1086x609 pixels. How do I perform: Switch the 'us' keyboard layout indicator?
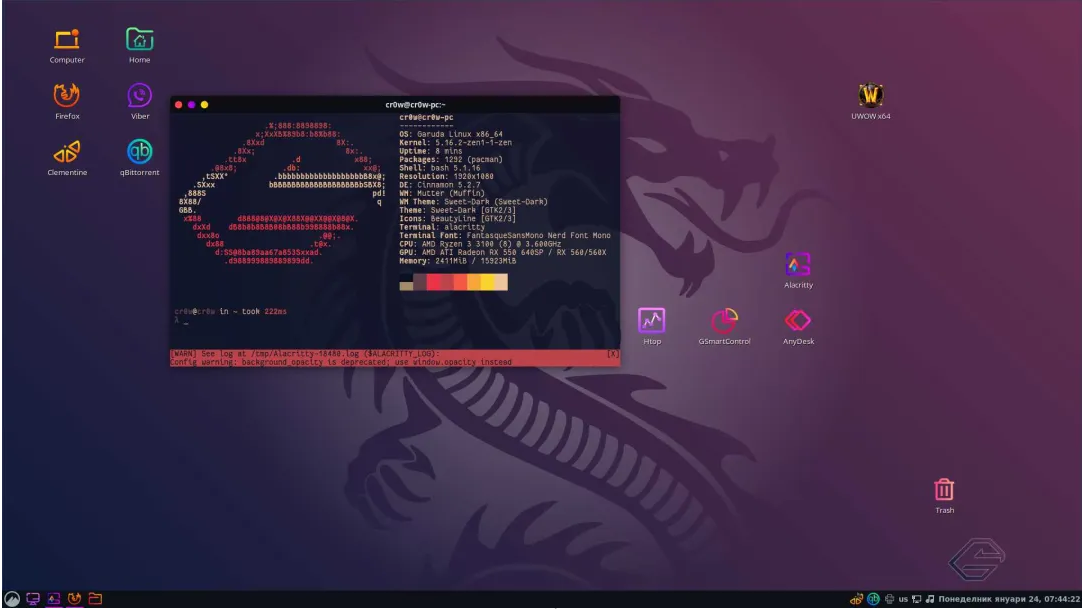(903, 599)
